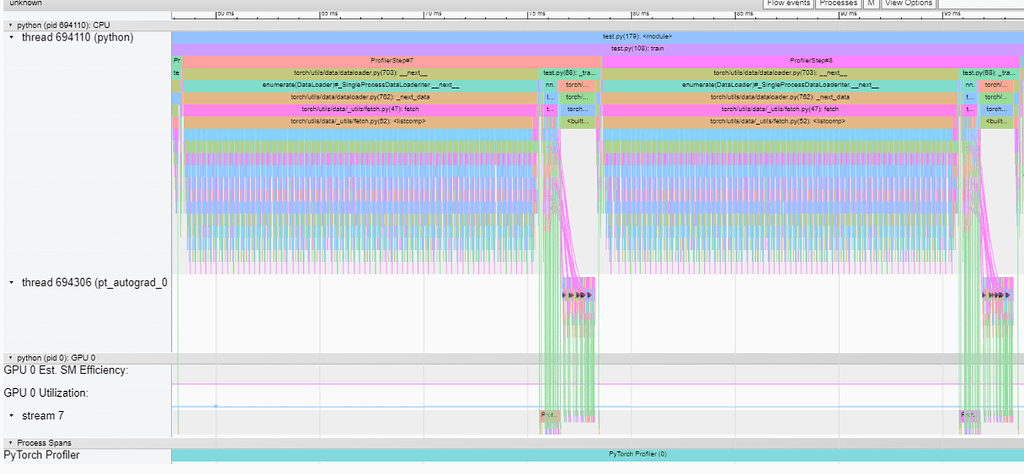Screen dimensions: 1024x474
Task: Open the View Options menu
Action: 908,3
